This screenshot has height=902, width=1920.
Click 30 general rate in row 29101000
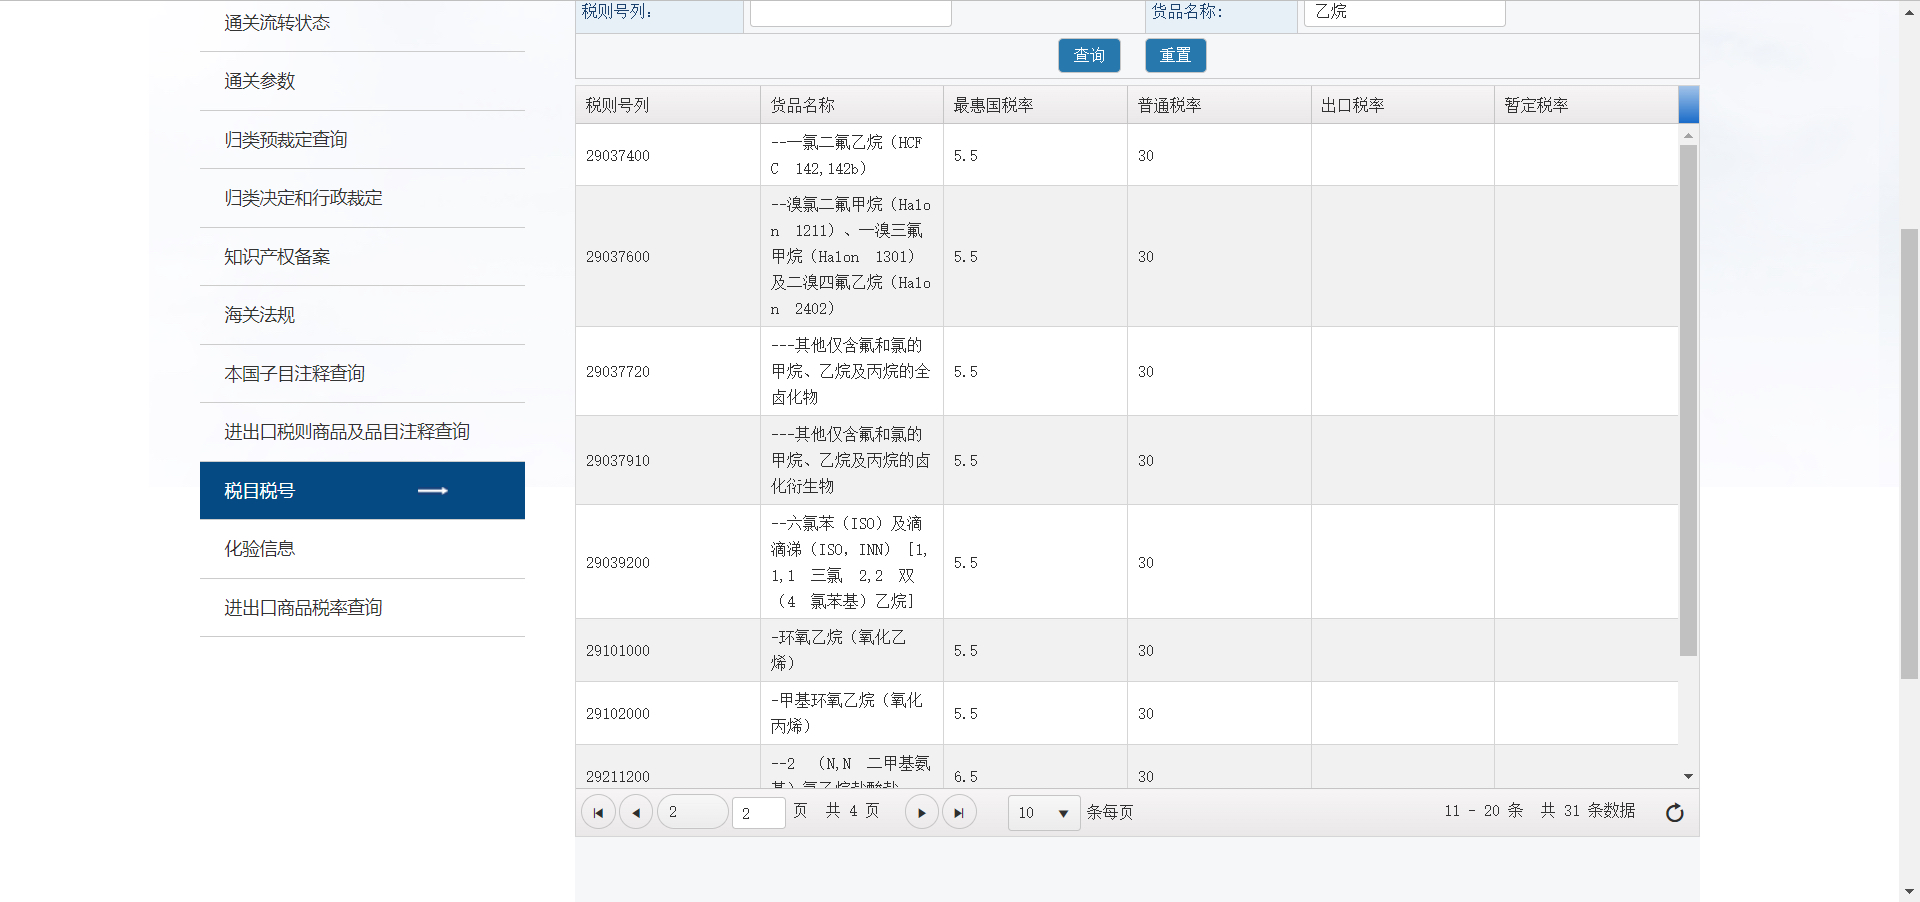pos(1146,651)
